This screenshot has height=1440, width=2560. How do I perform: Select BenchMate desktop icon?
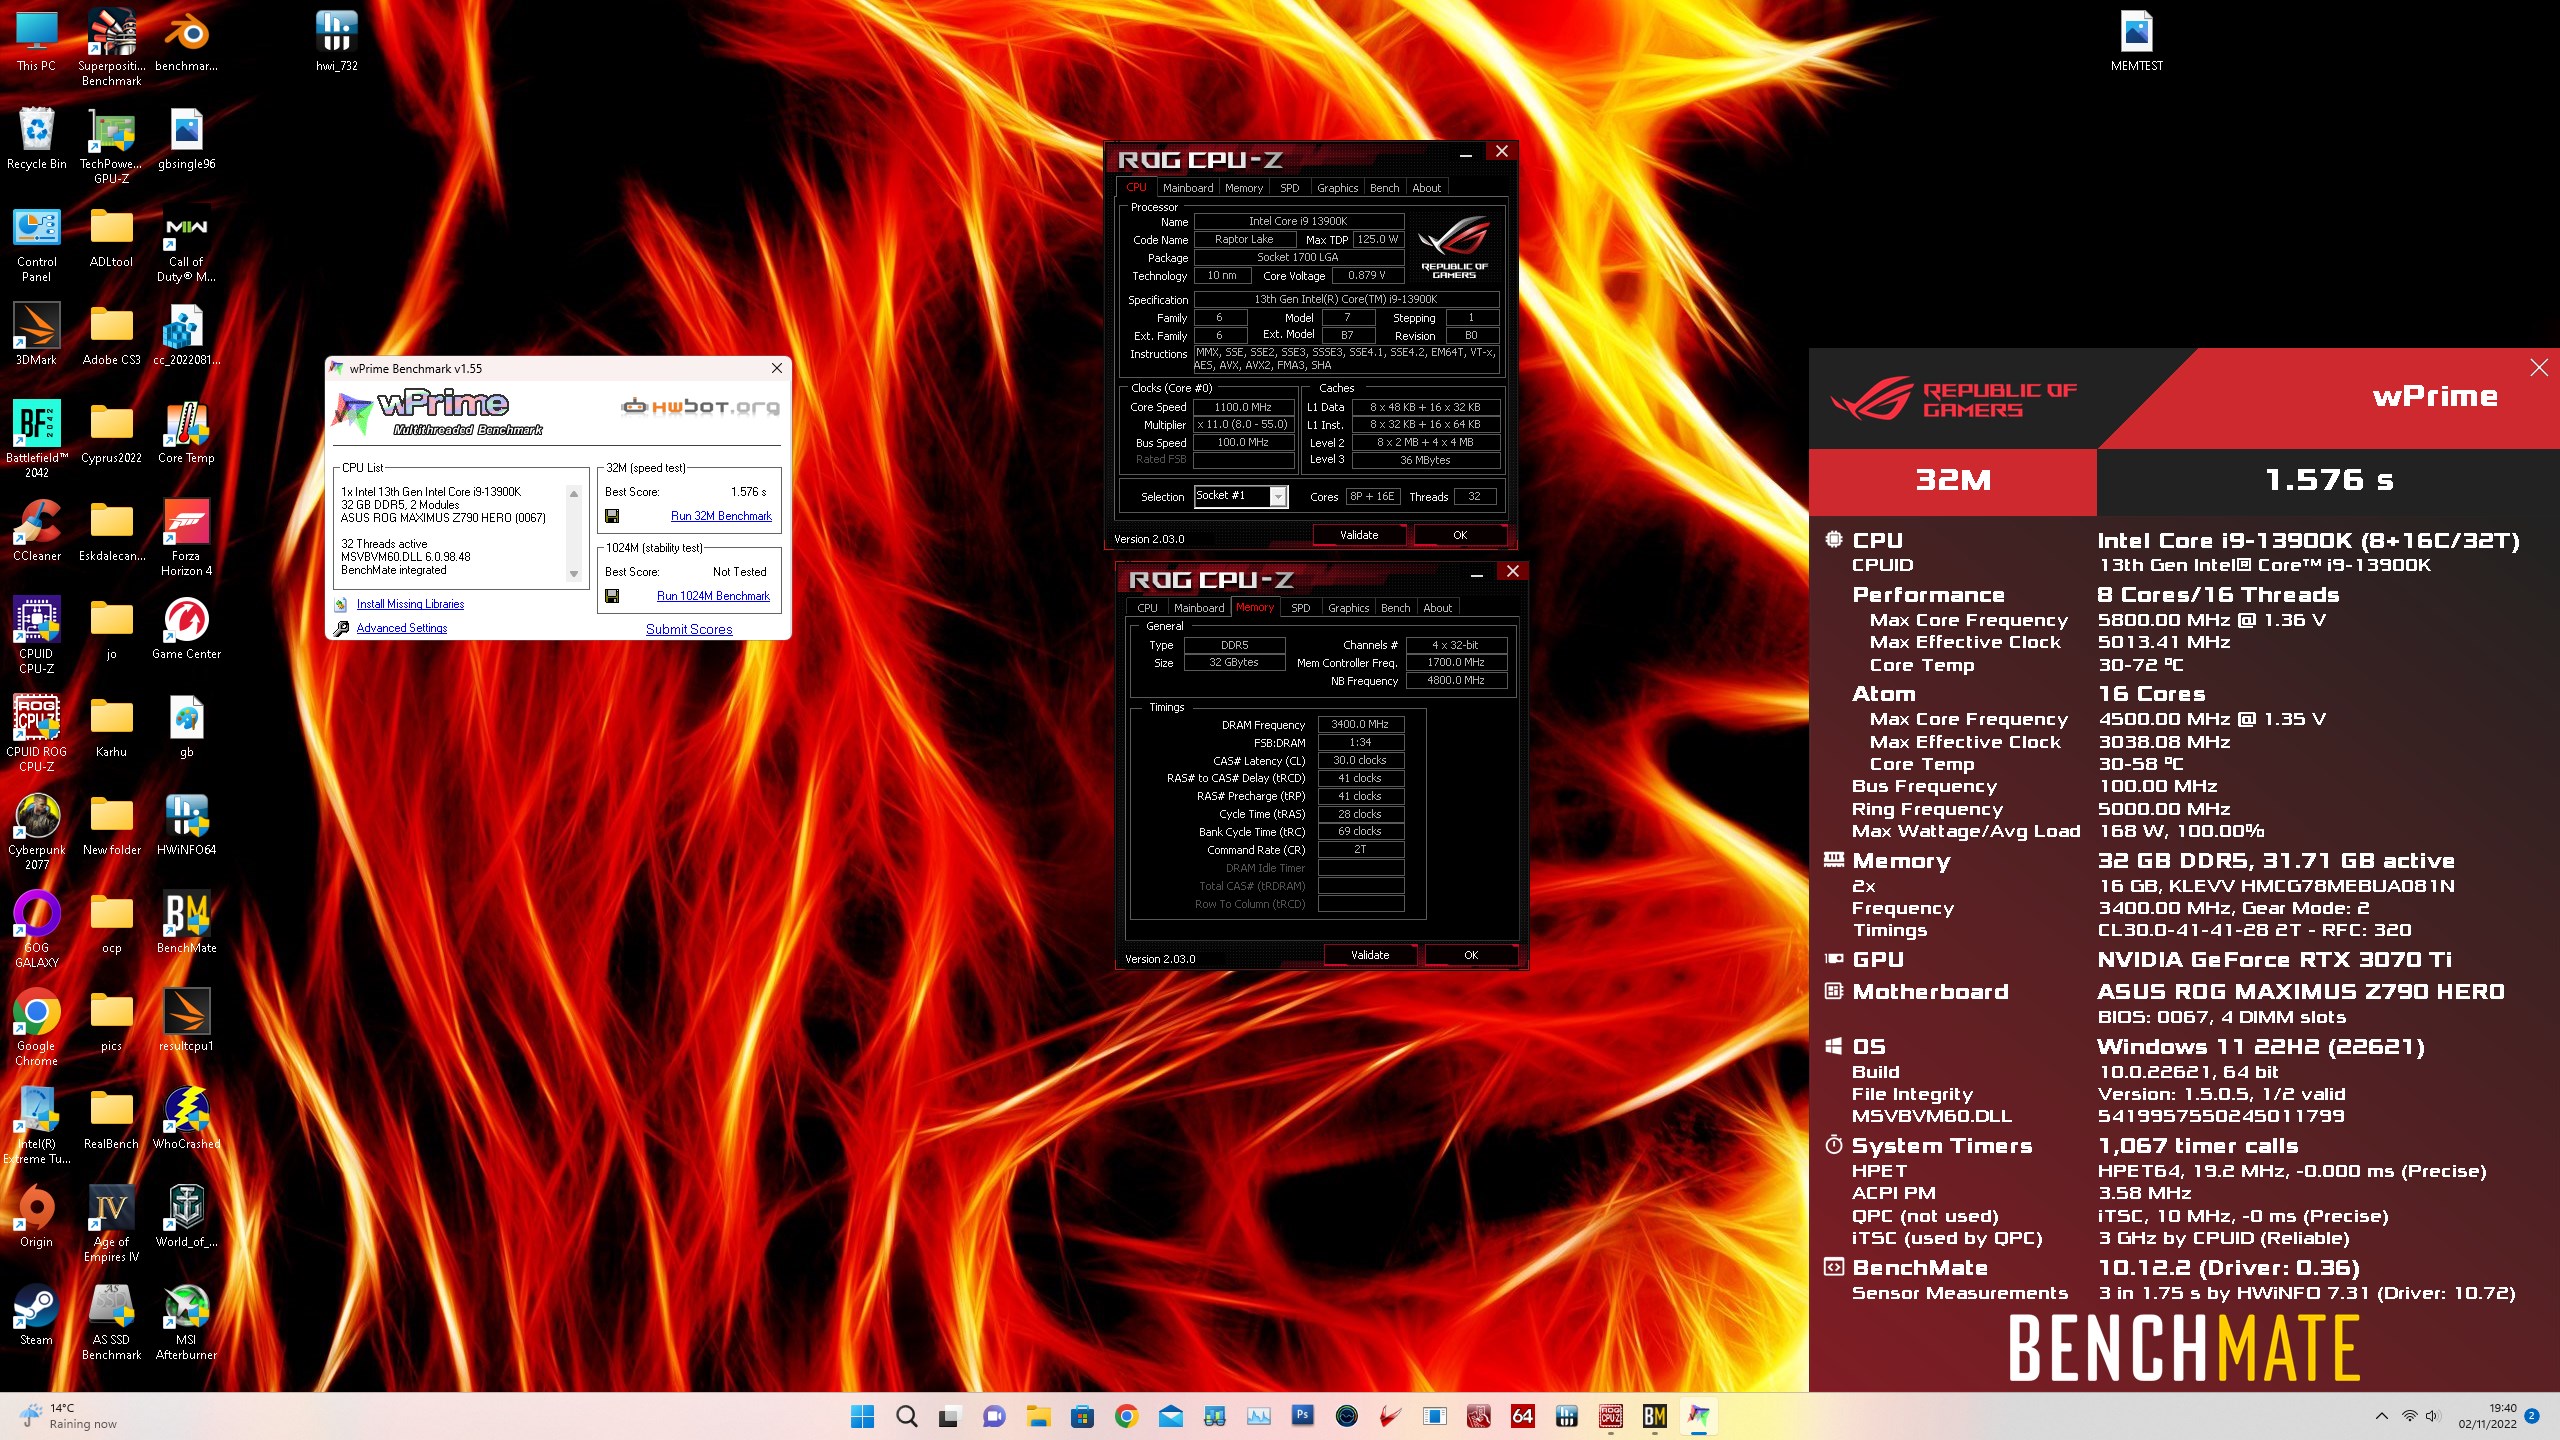(186, 923)
